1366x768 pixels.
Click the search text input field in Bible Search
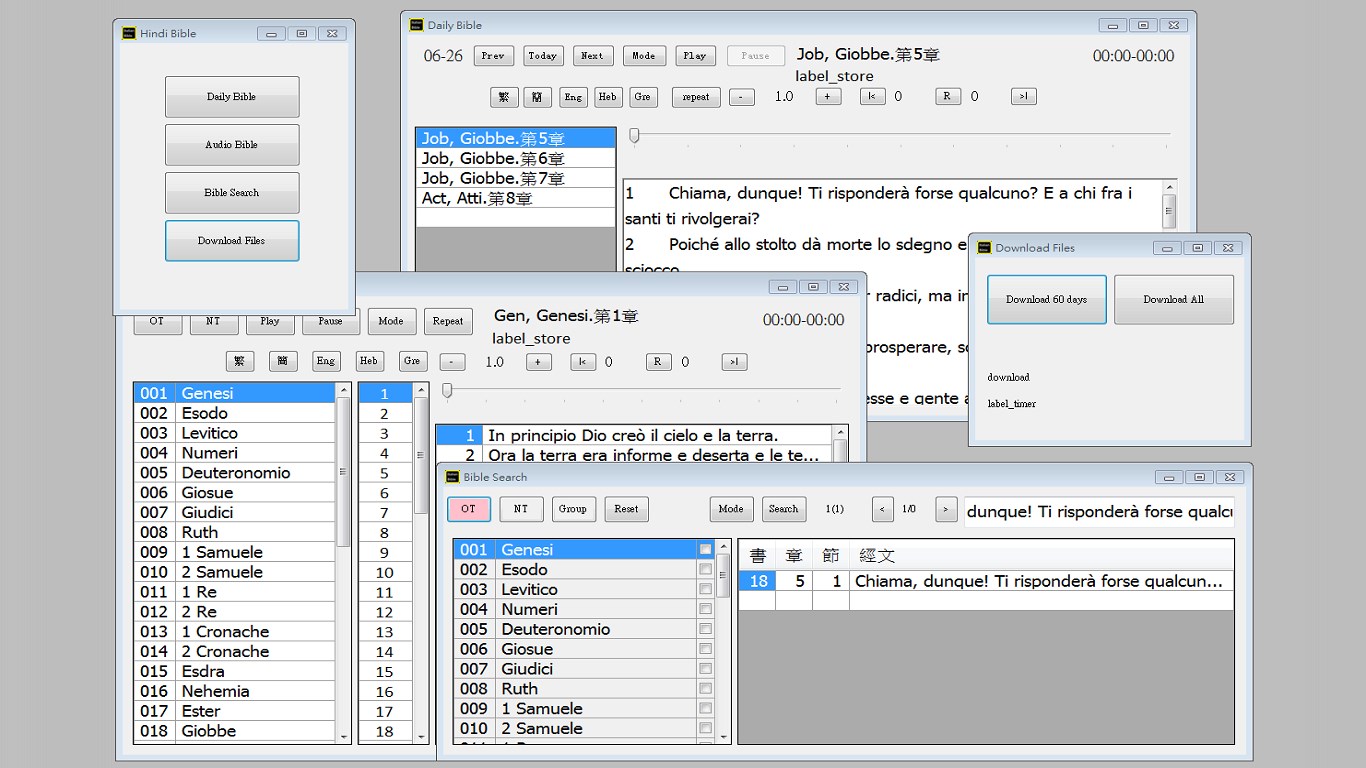click(x=1099, y=511)
